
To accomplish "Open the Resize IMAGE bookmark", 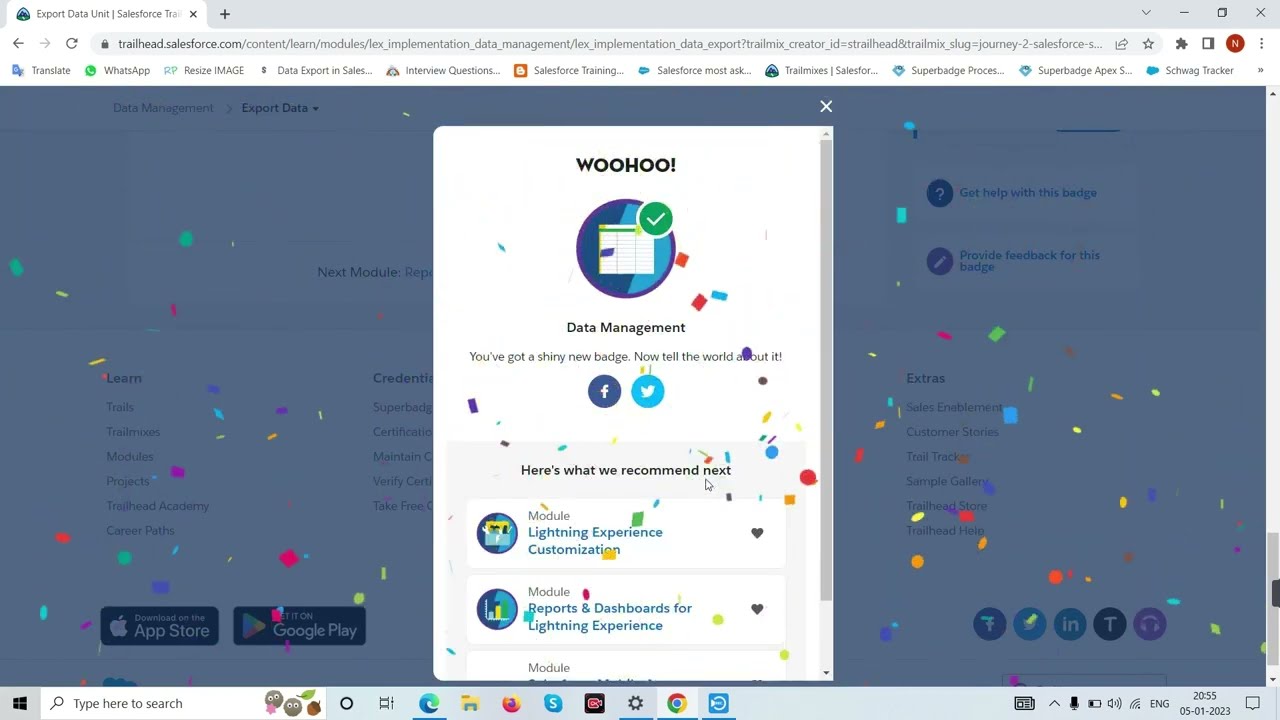I will [x=204, y=71].
